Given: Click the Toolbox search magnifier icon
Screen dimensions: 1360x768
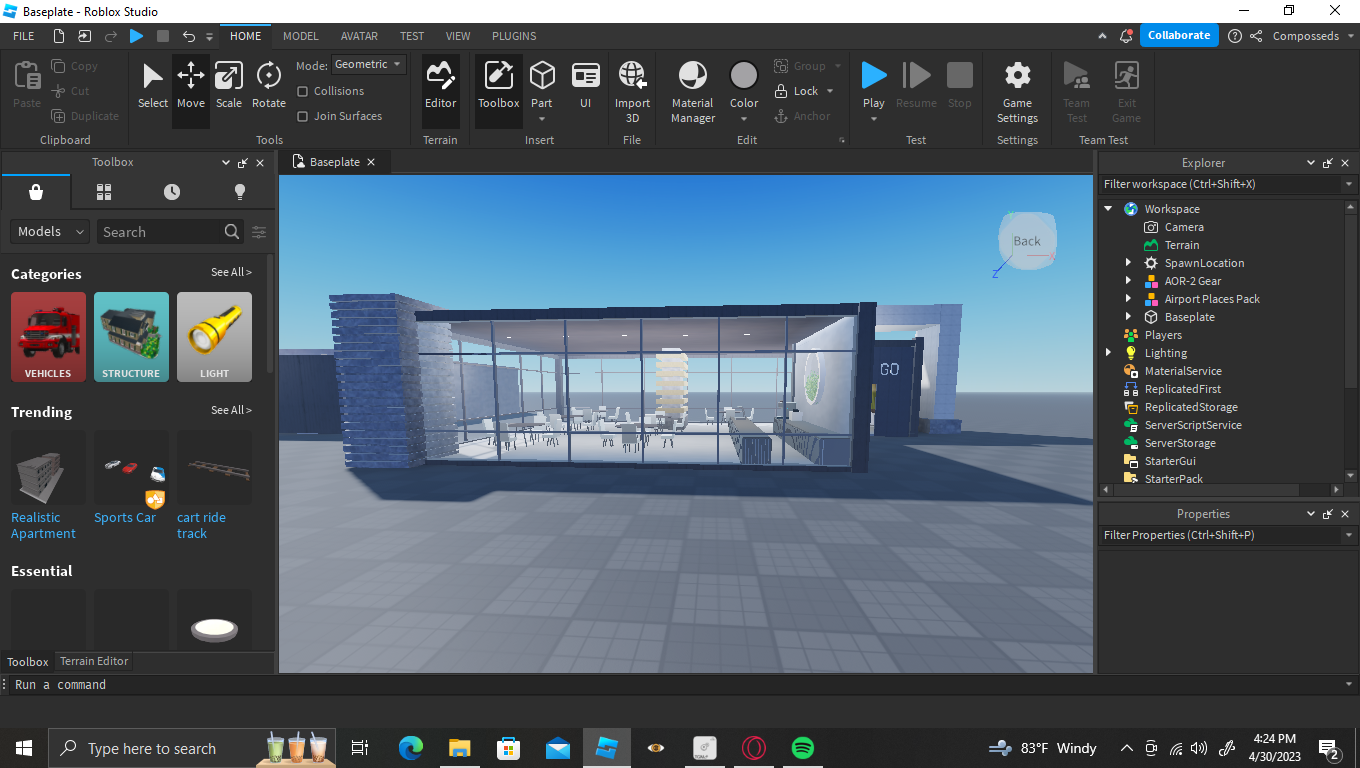Looking at the screenshot, I should (x=232, y=232).
